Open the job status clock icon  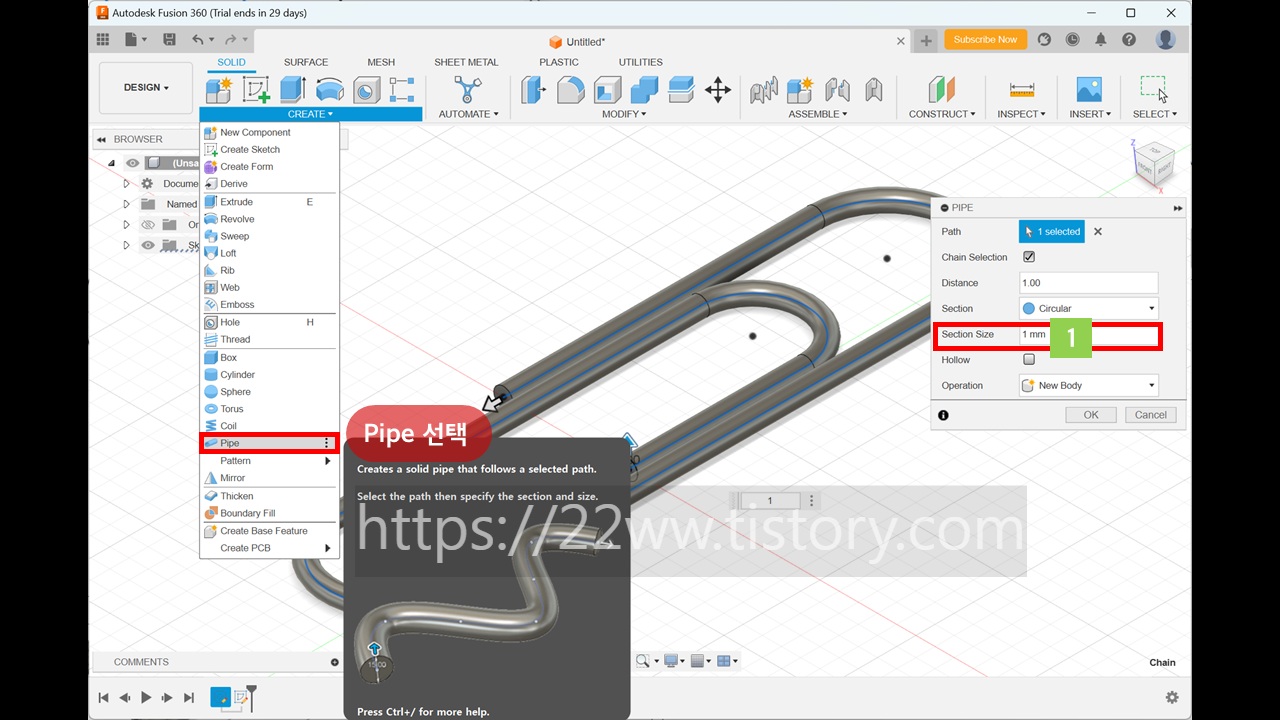[1072, 39]
